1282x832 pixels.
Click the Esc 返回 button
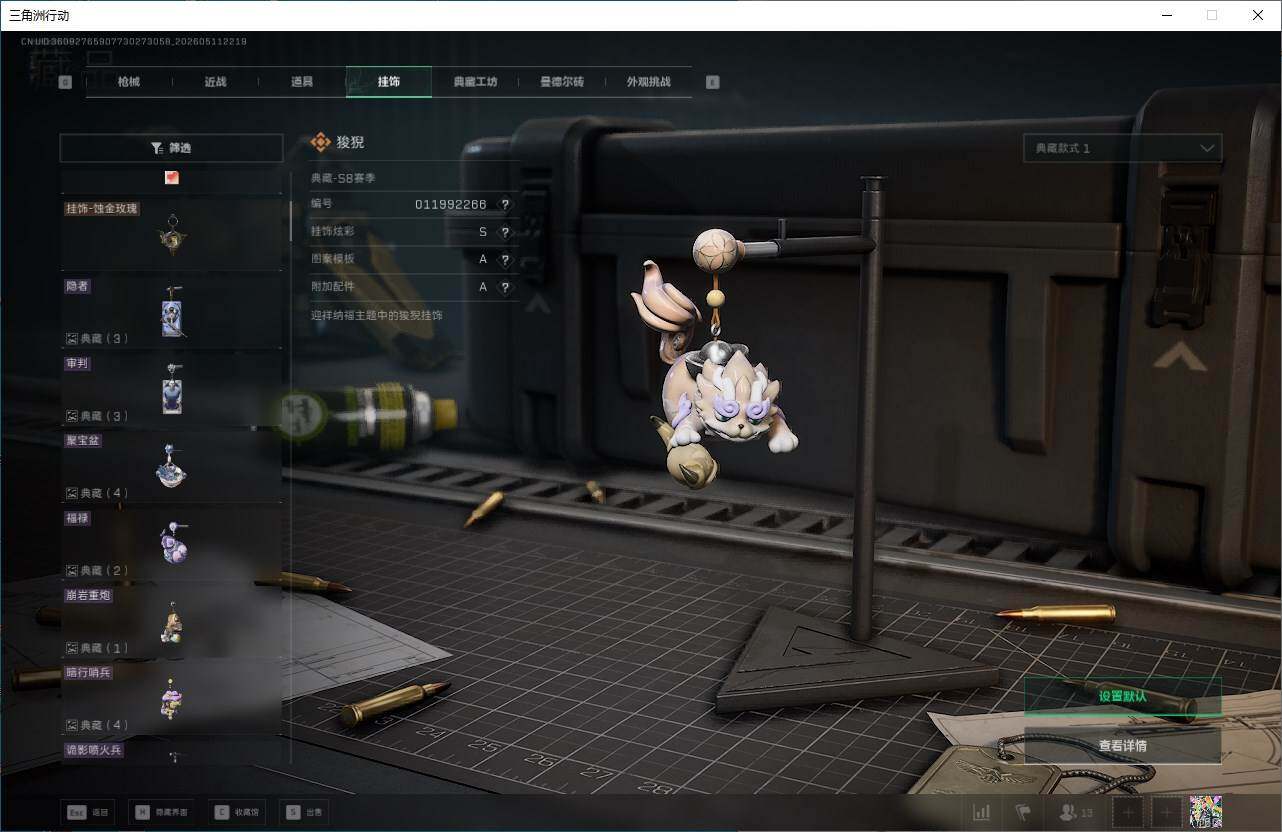point(88,813)
